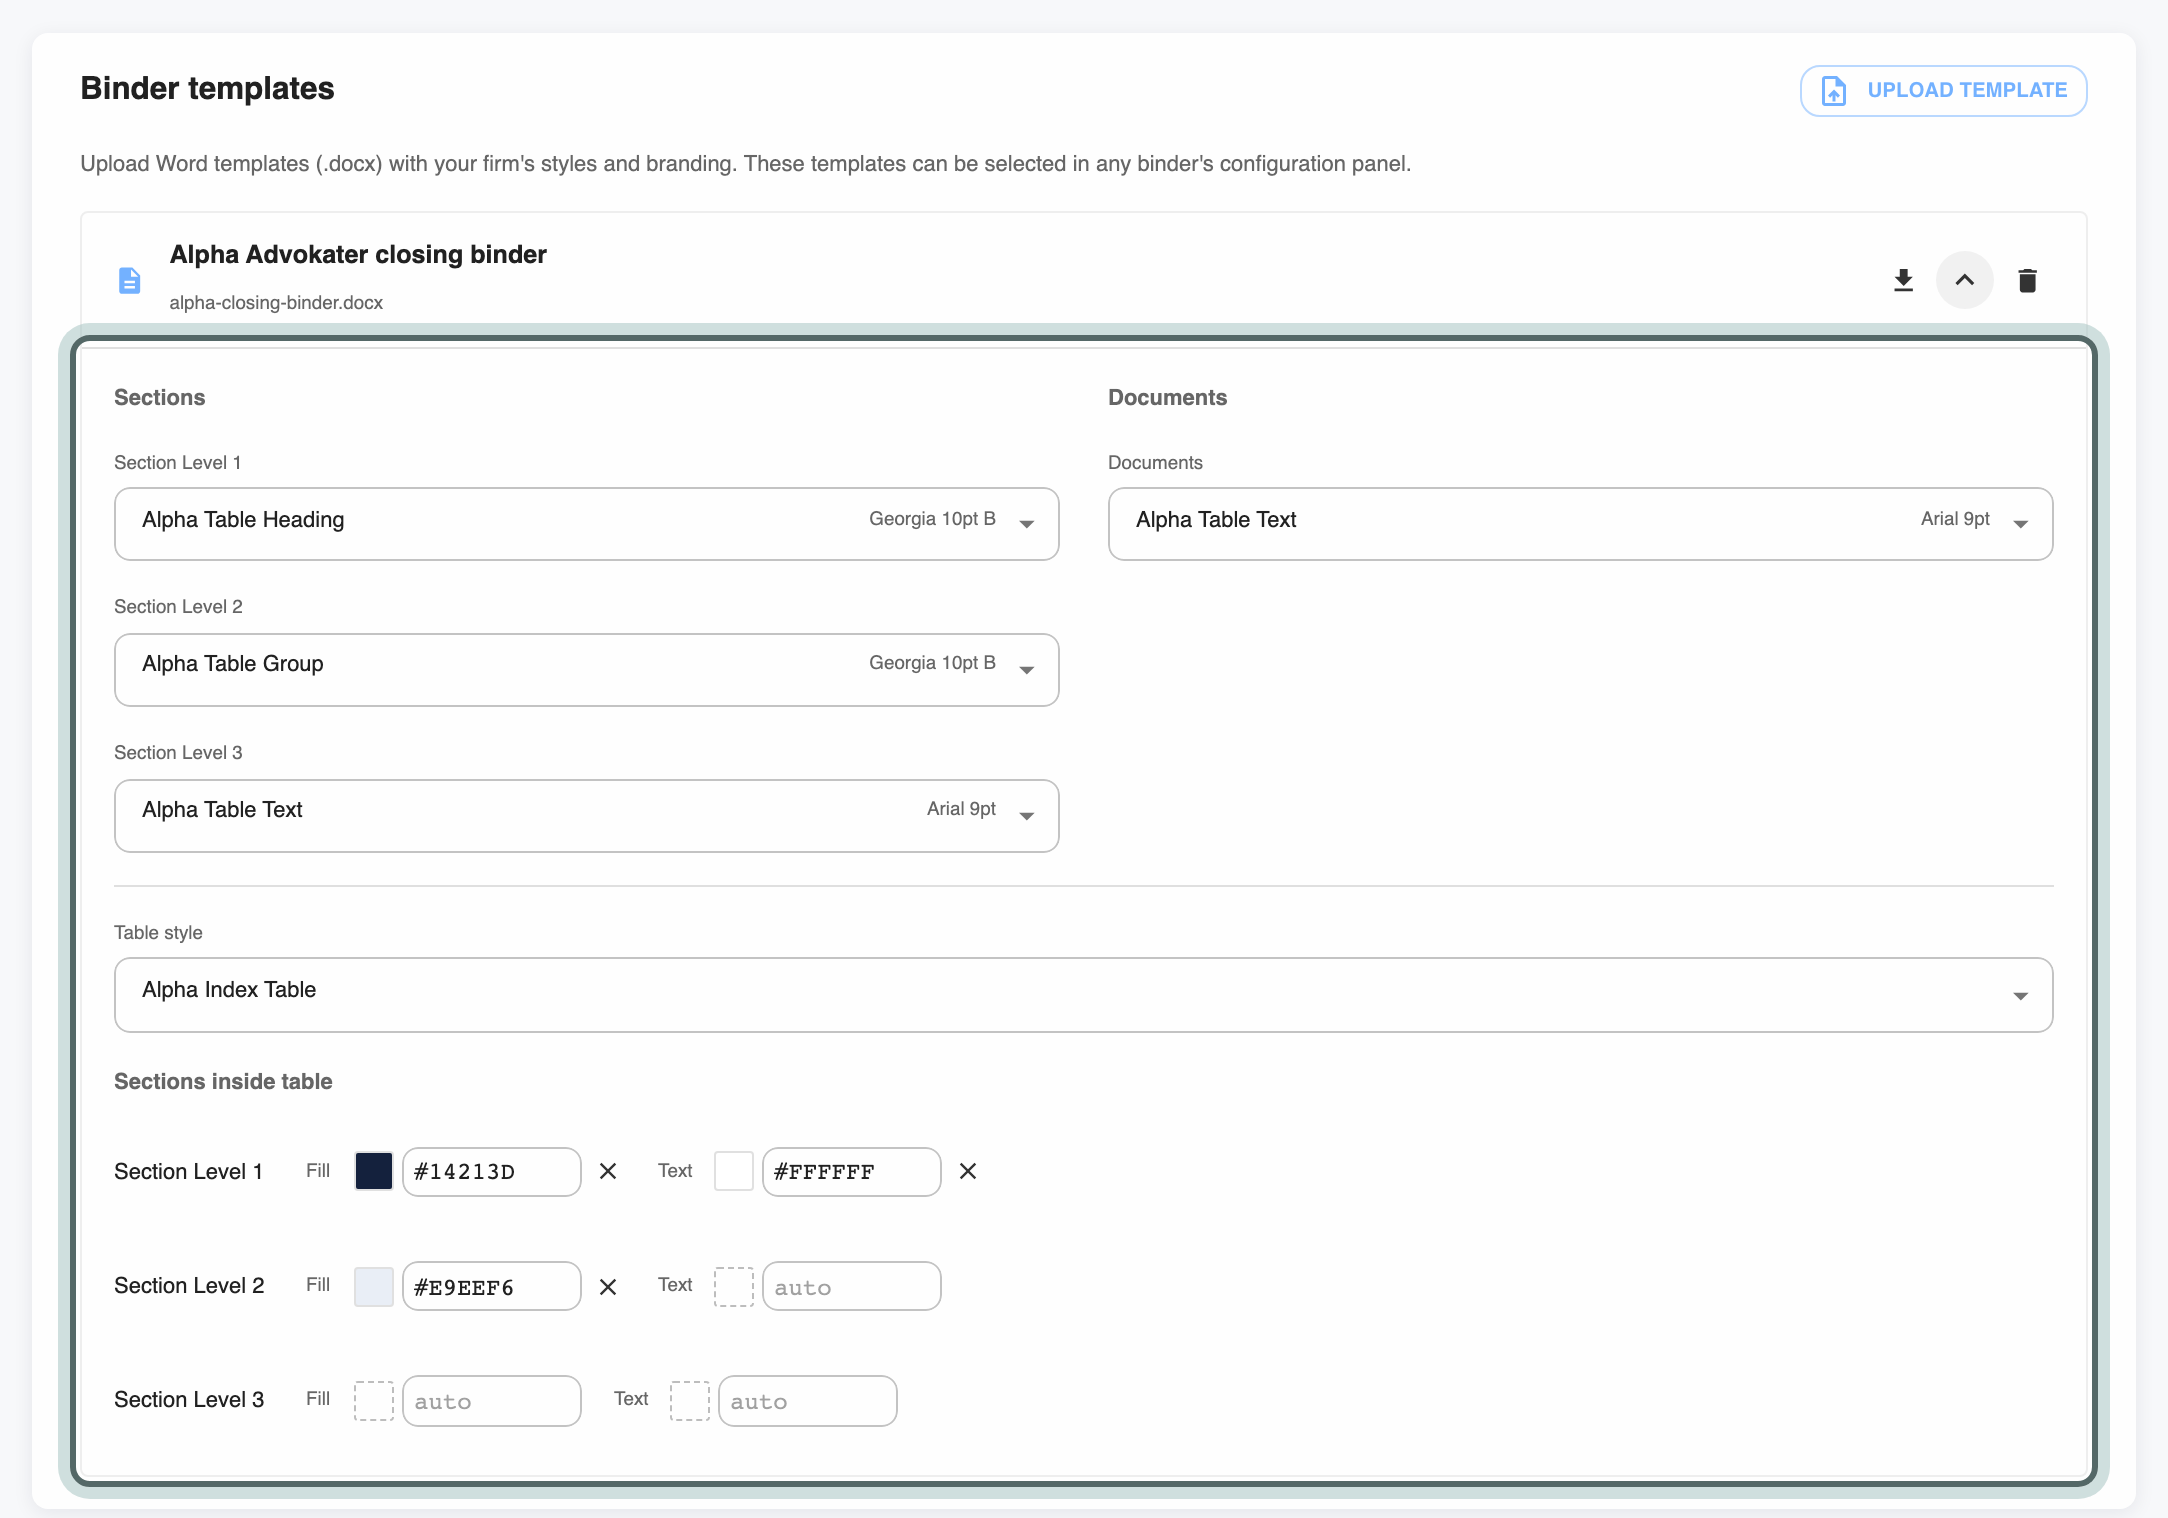The height and width of the screenshot is (1518, 2168).
Task: Click the Upload Template button
Action: (1943, 91)
